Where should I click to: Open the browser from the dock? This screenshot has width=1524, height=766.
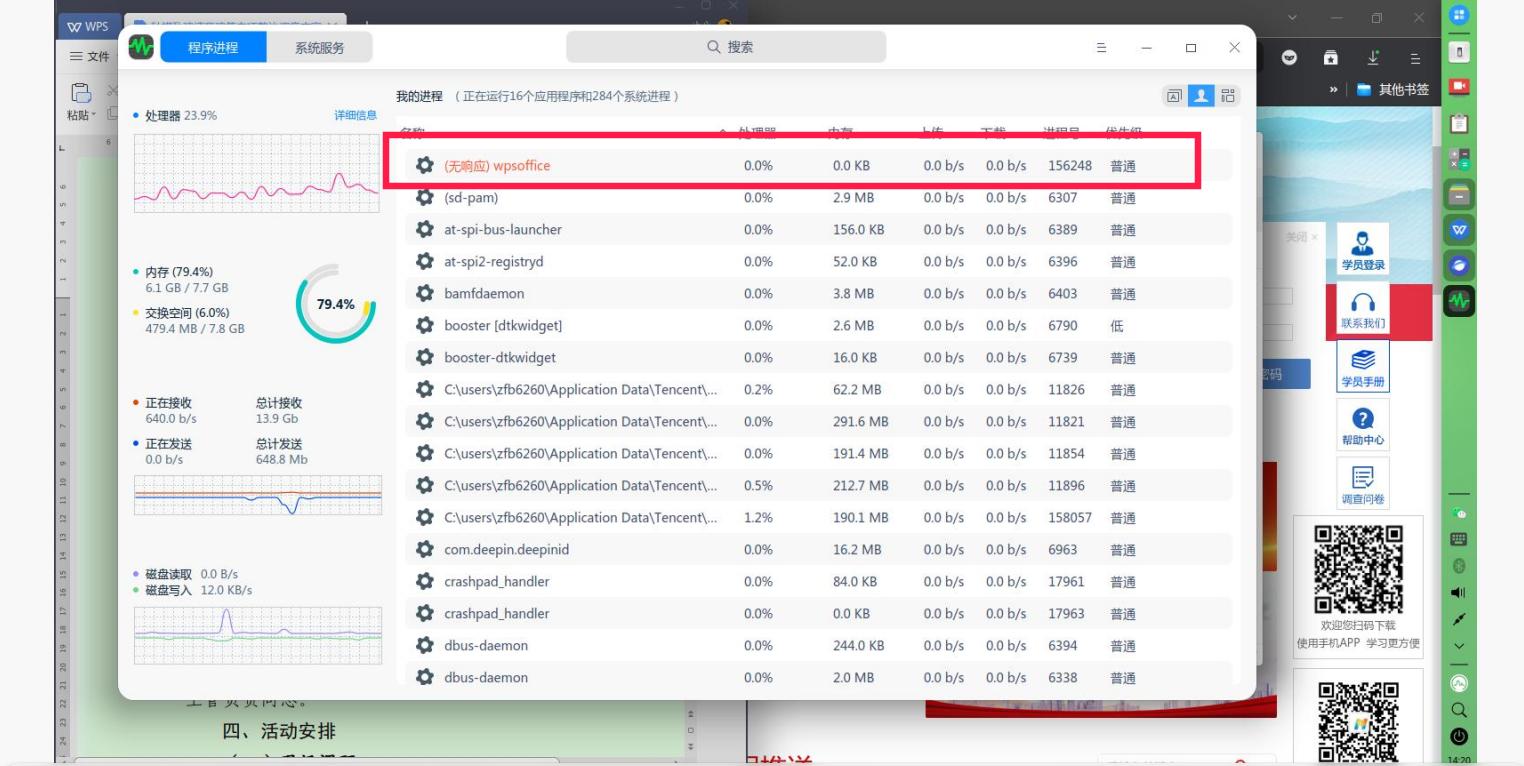1458,266
